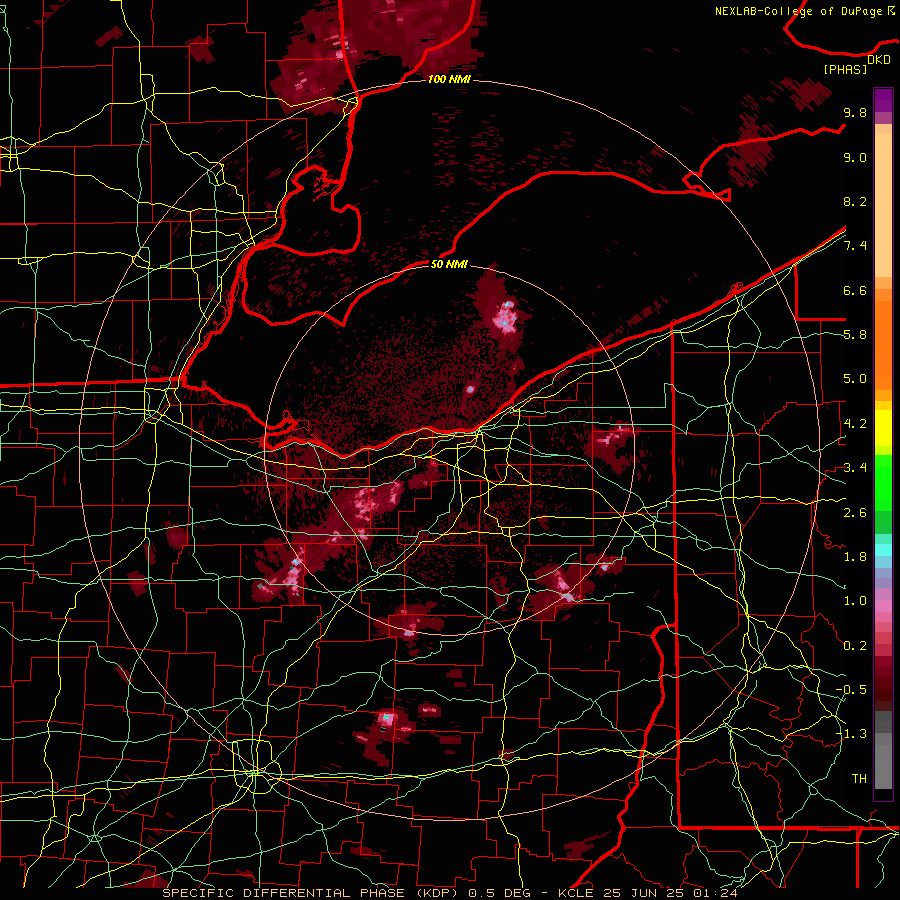Image resolution: width=900 pixels, height=900 pixels.
Task: Click the 2.6 scale value
Action: (855, 512)
